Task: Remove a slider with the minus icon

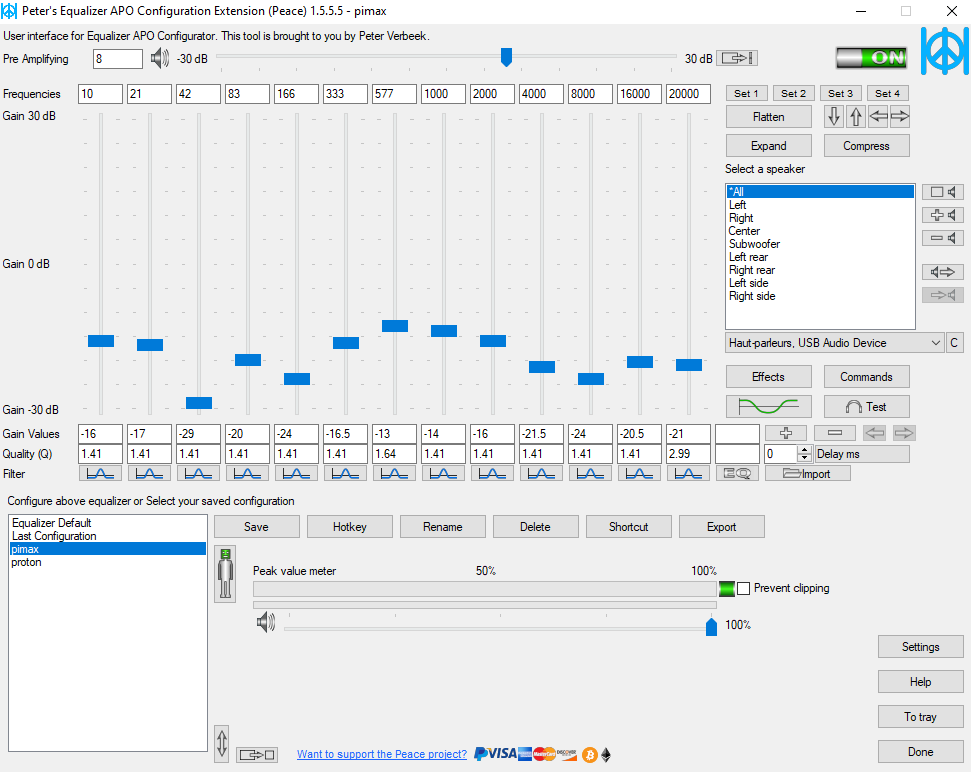Action: (x=835, y=433)
